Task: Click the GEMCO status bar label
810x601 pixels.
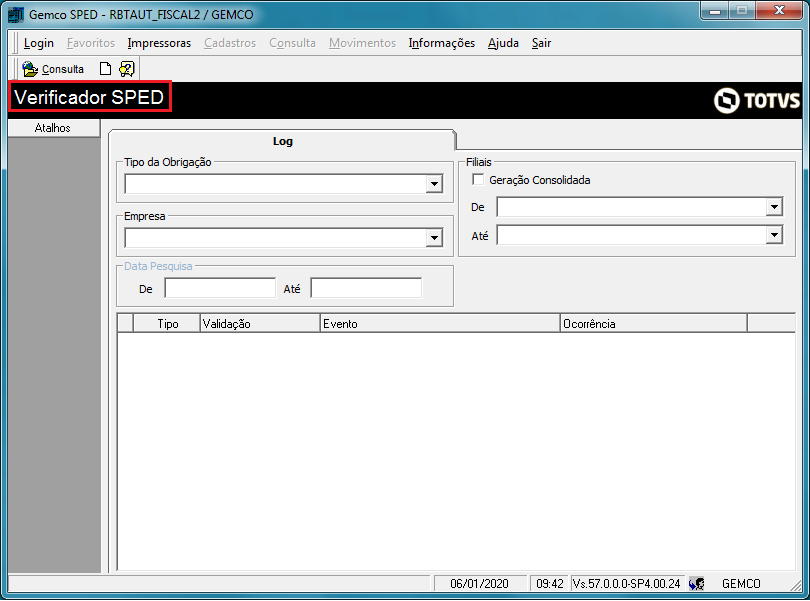Action: pos(741,584)
